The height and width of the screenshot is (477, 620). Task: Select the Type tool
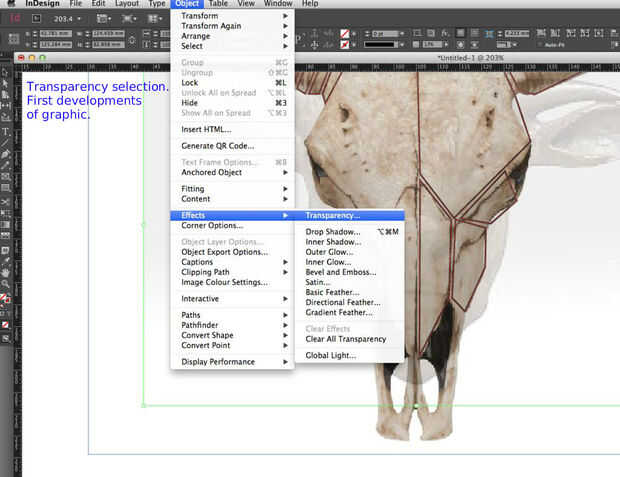[5, 132]
